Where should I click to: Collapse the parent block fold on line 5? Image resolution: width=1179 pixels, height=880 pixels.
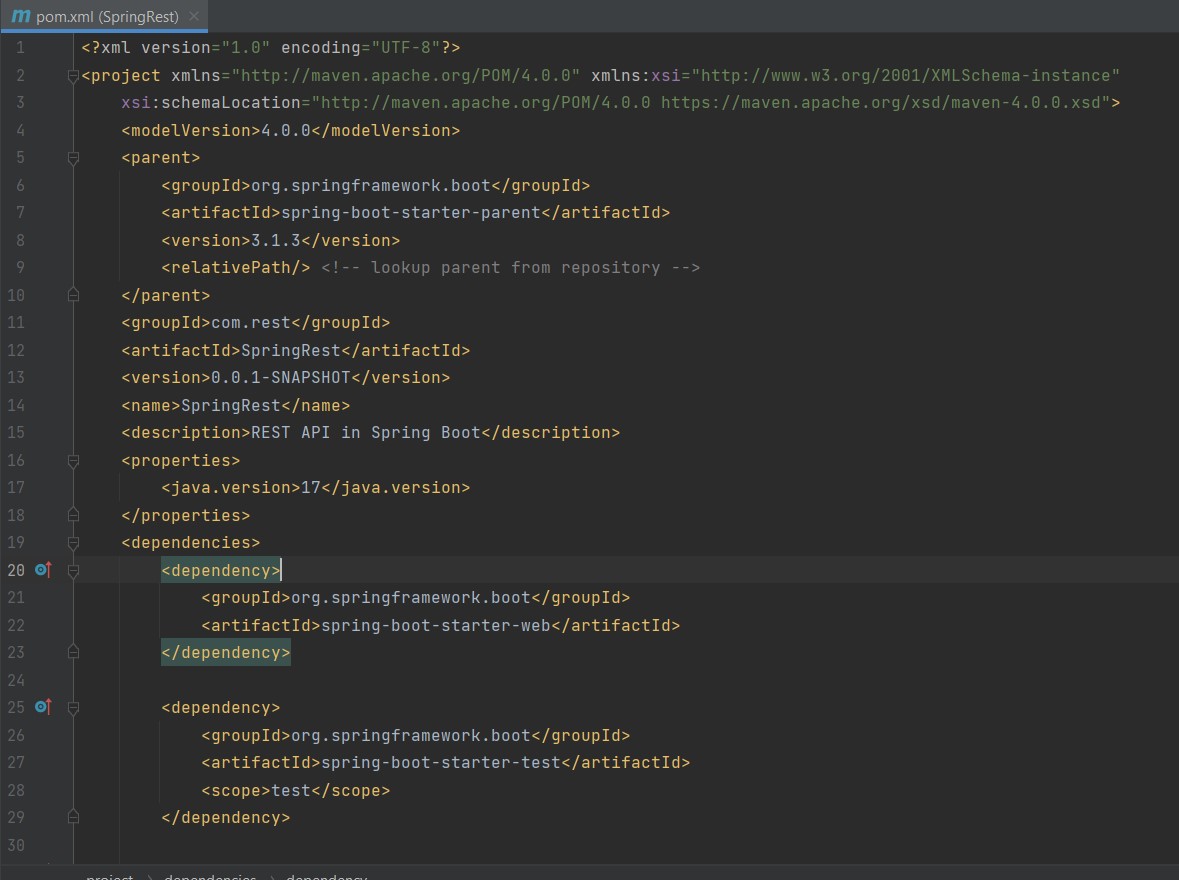pyautogui.click(x=73, y=158)
